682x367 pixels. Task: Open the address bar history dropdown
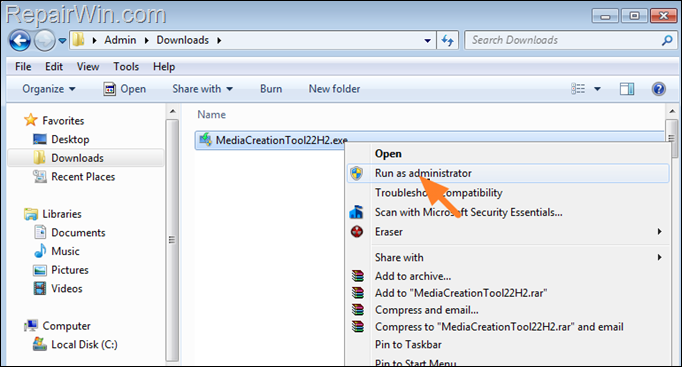tap(428, 40)
